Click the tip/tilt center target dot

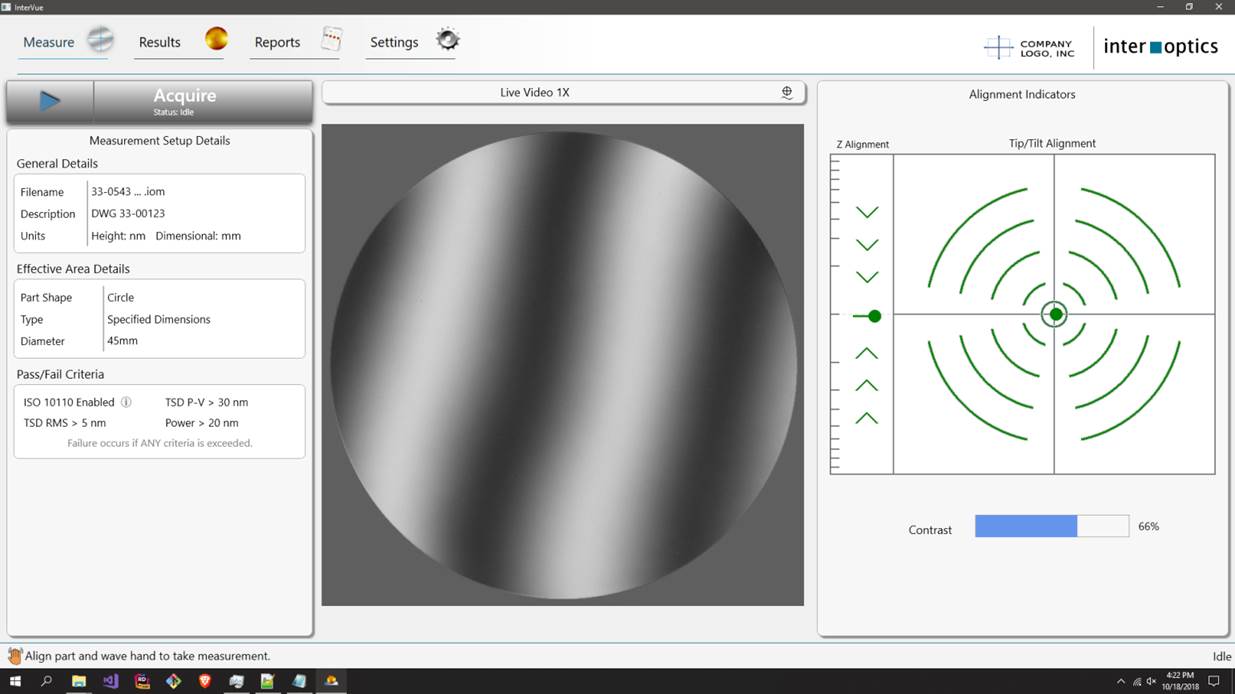(x=1055, y=314)
